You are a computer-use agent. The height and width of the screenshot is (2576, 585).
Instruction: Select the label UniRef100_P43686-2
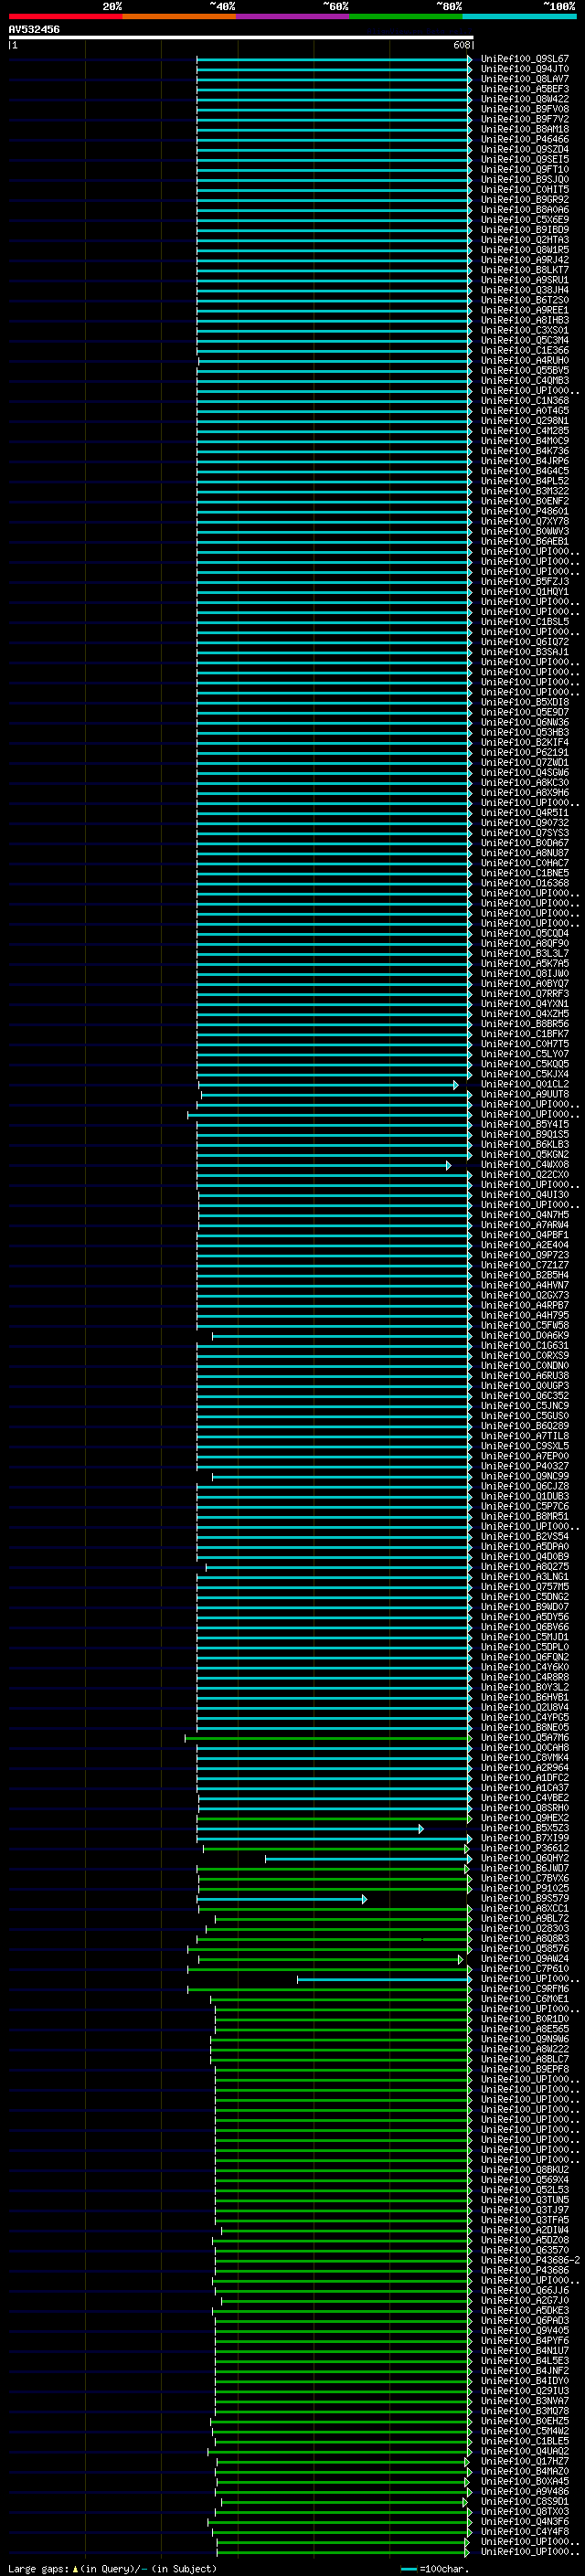(x=530, y=2260)
